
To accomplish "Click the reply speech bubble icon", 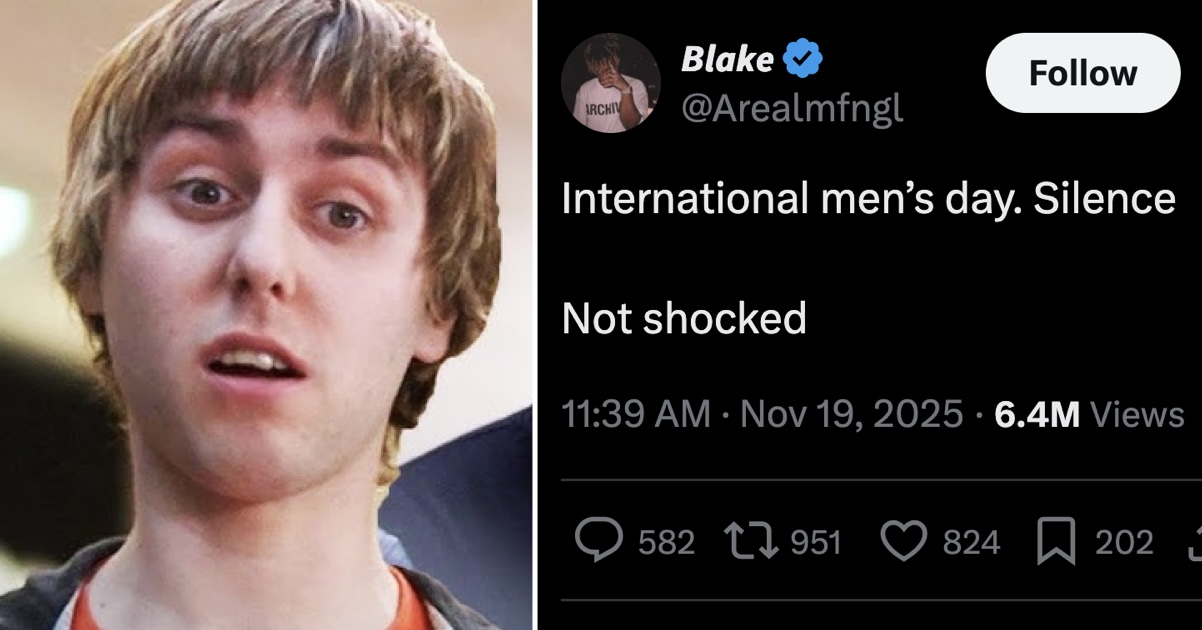I will coord(599,542).
